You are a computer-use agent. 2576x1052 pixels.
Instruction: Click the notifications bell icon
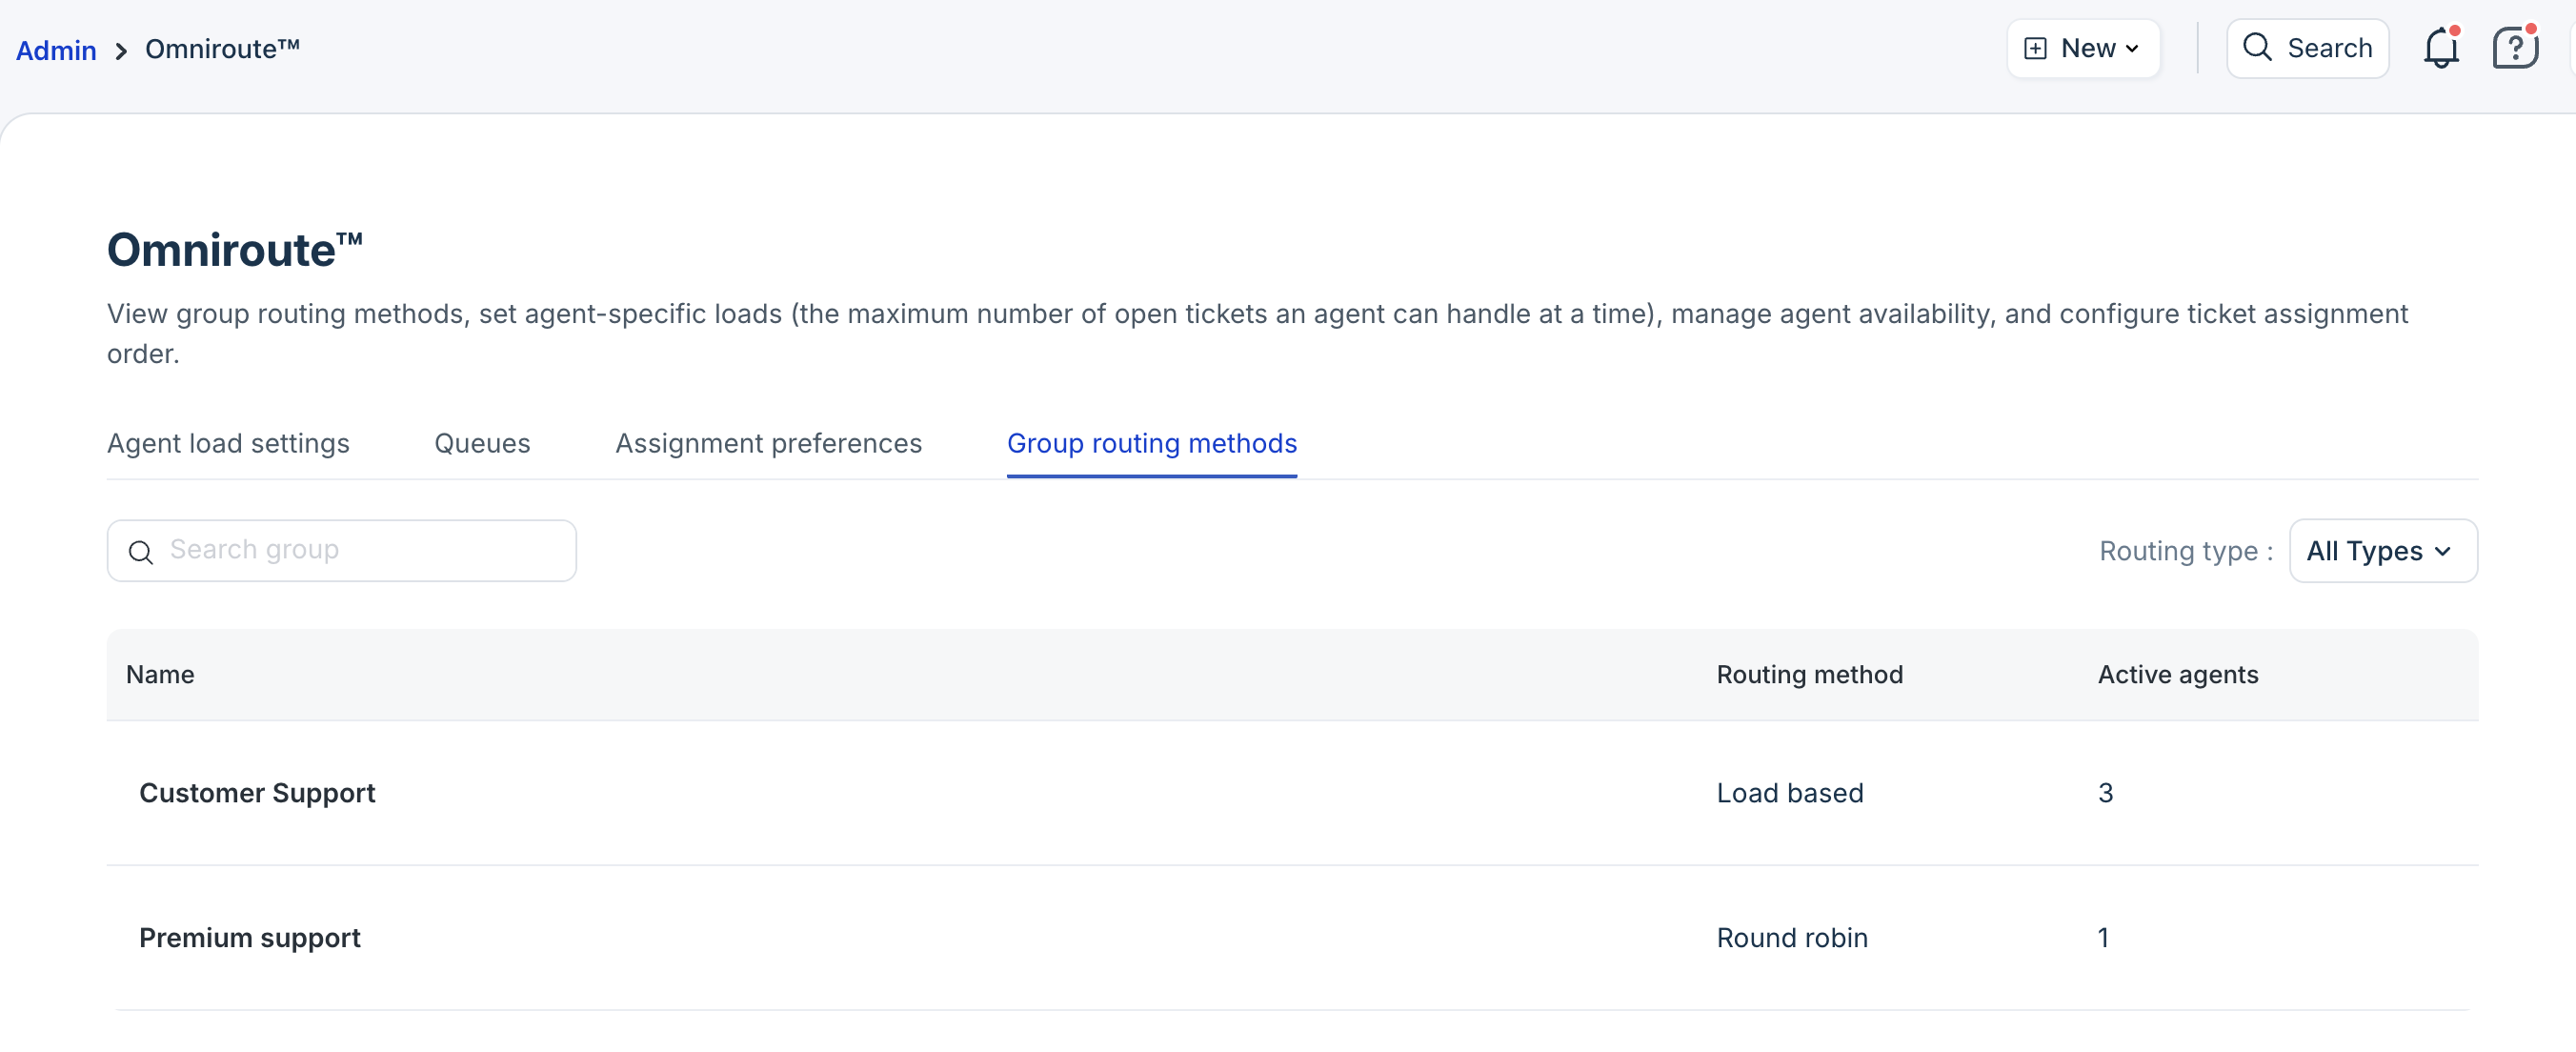tap(2440, 48)
